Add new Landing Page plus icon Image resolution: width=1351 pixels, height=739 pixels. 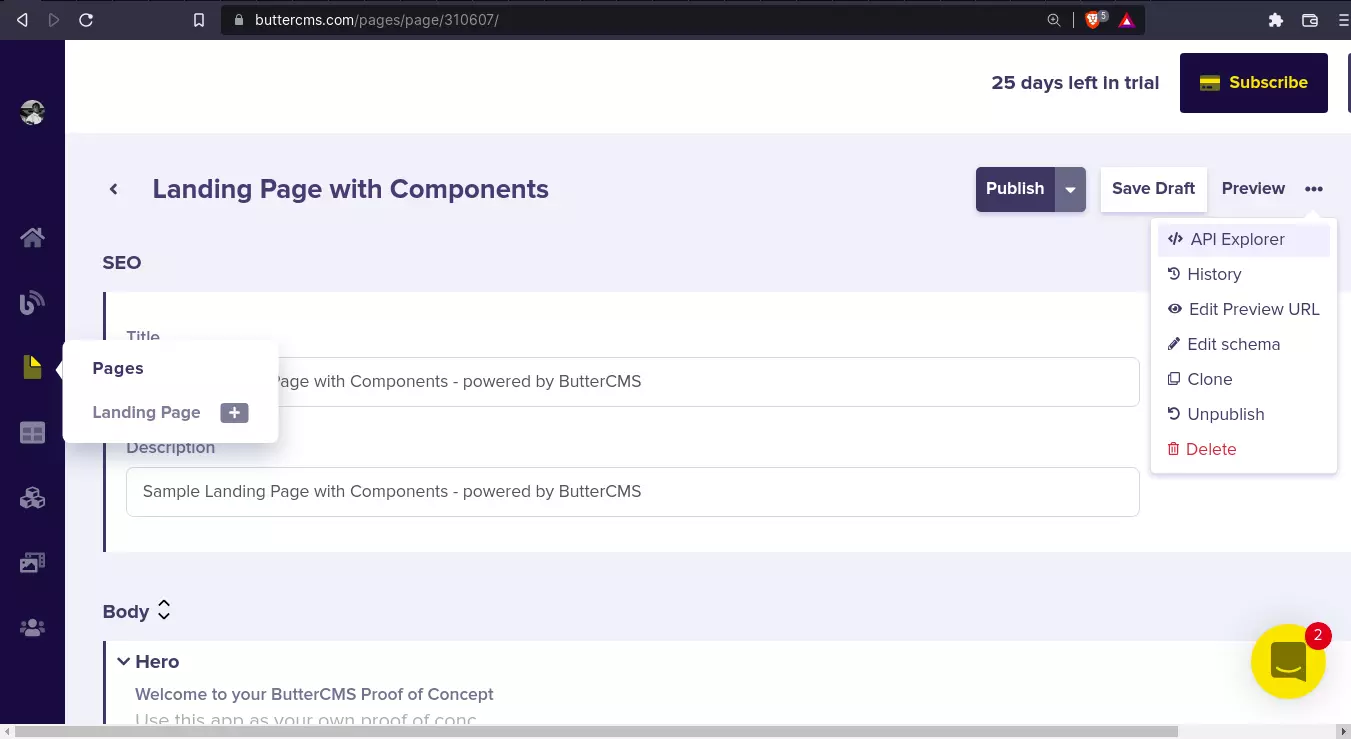point(234,412)
